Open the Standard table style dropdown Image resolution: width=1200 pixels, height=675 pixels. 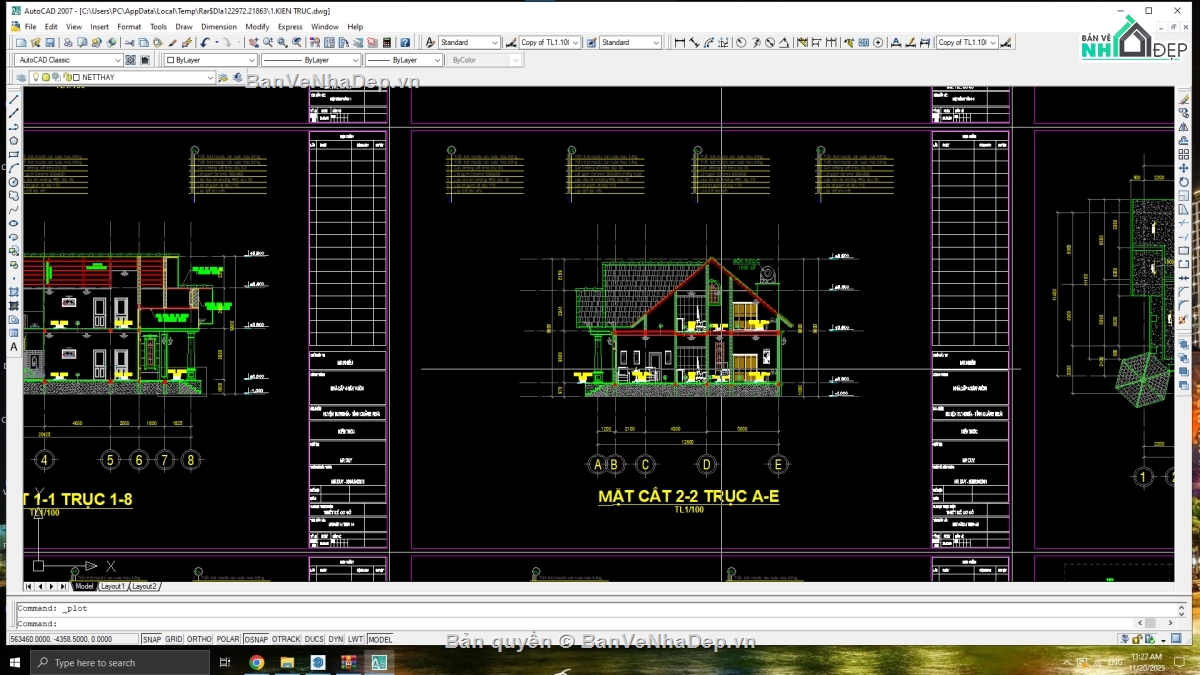[631, 42]
